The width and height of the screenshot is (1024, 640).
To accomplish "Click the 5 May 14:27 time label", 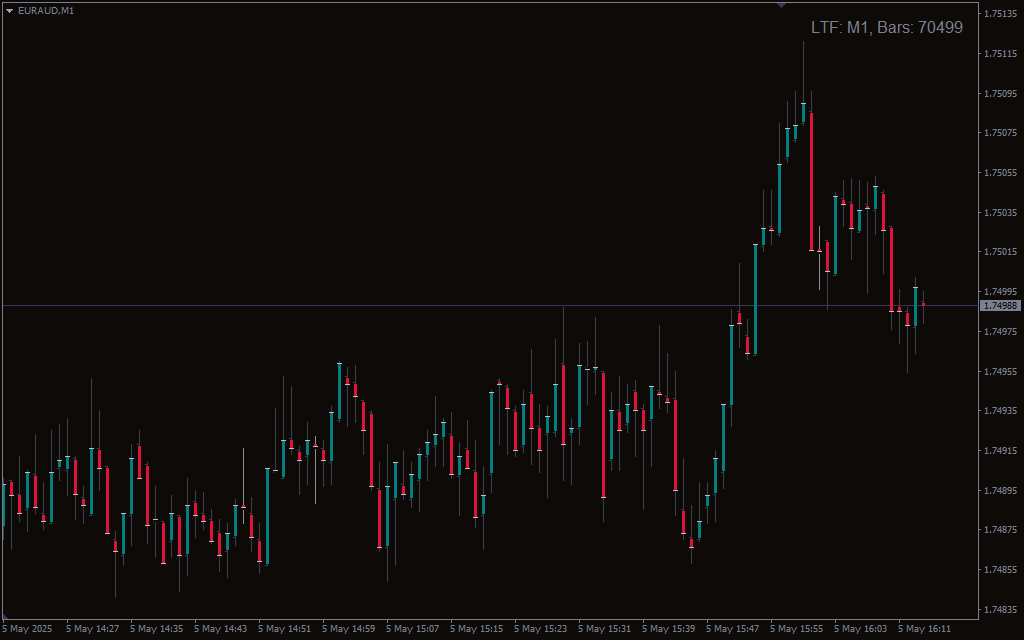I will (x=94, y=629).
